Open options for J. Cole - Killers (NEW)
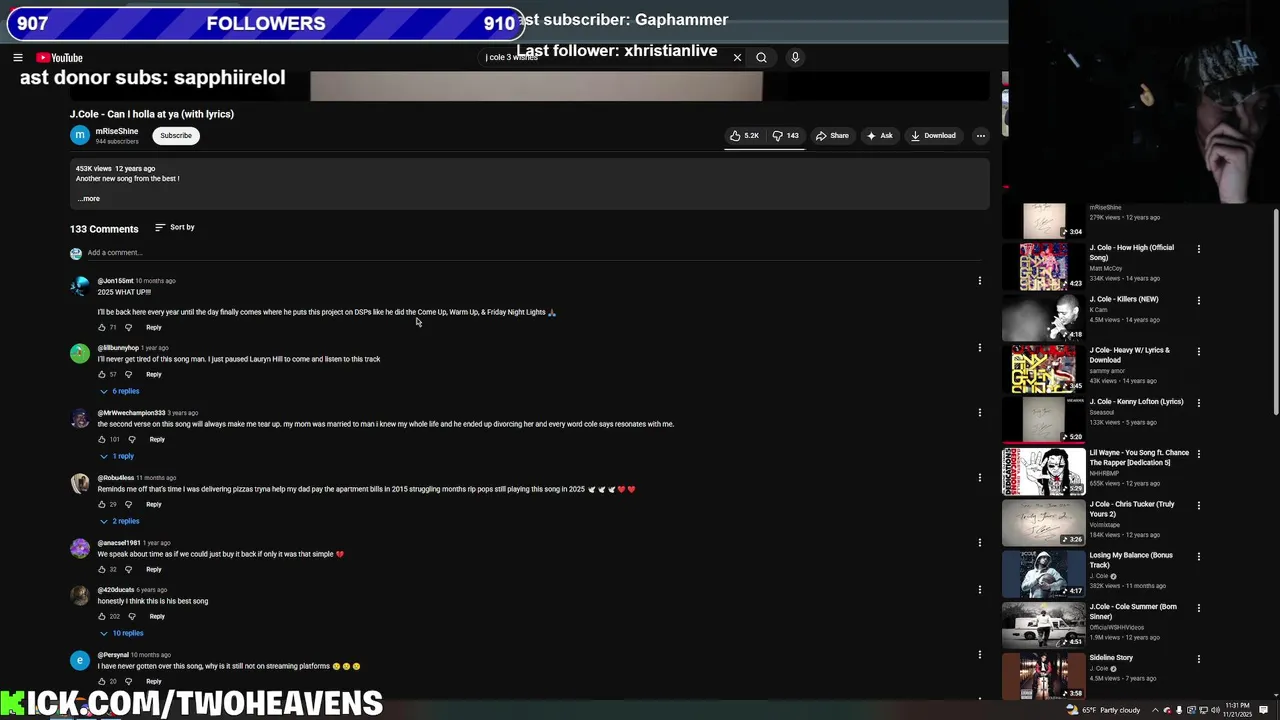This screenshot has width=1280, height=720. point(1199,300)
